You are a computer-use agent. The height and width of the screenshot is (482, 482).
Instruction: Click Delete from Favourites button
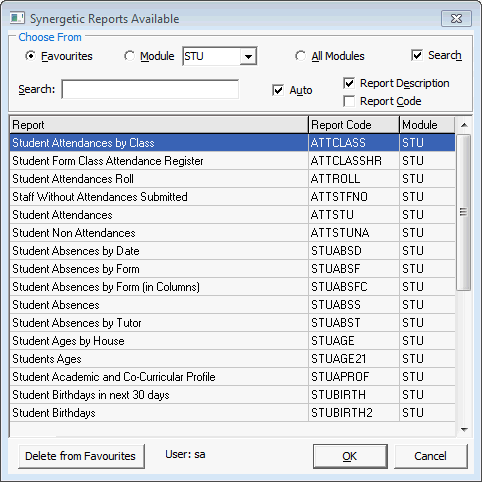click(81, 456)
